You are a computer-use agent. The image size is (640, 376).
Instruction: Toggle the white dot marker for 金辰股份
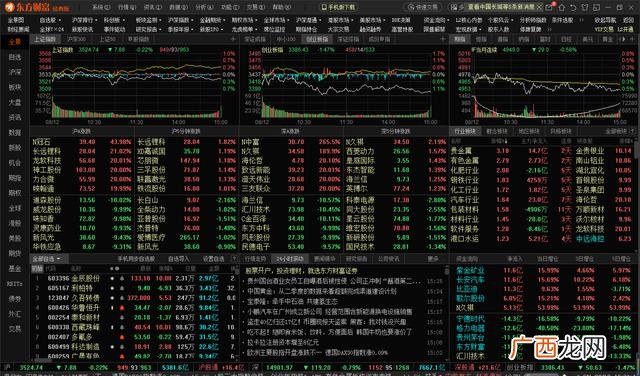coord(112,278)
